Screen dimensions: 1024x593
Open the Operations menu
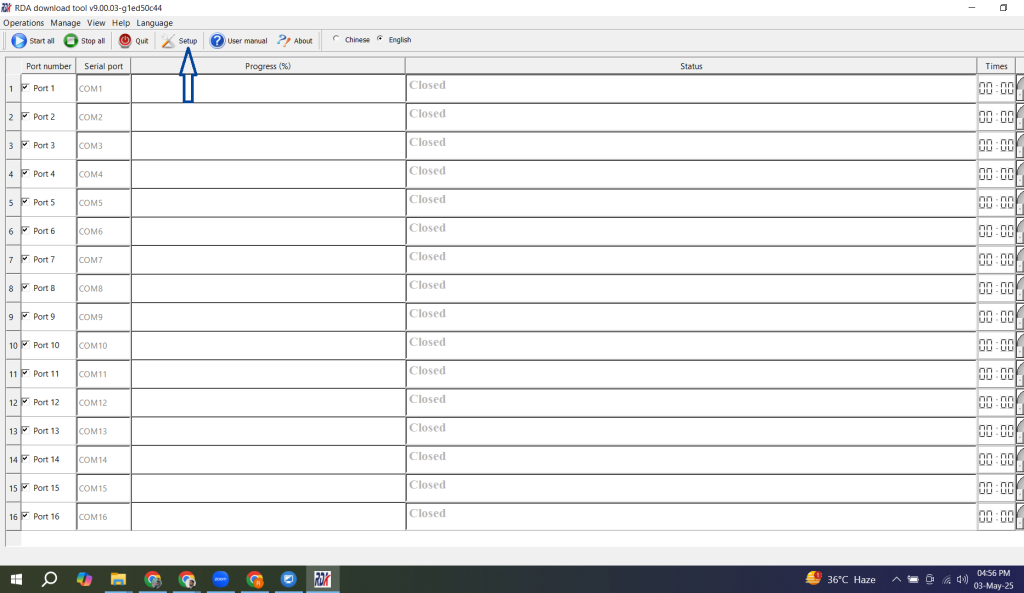24,23
